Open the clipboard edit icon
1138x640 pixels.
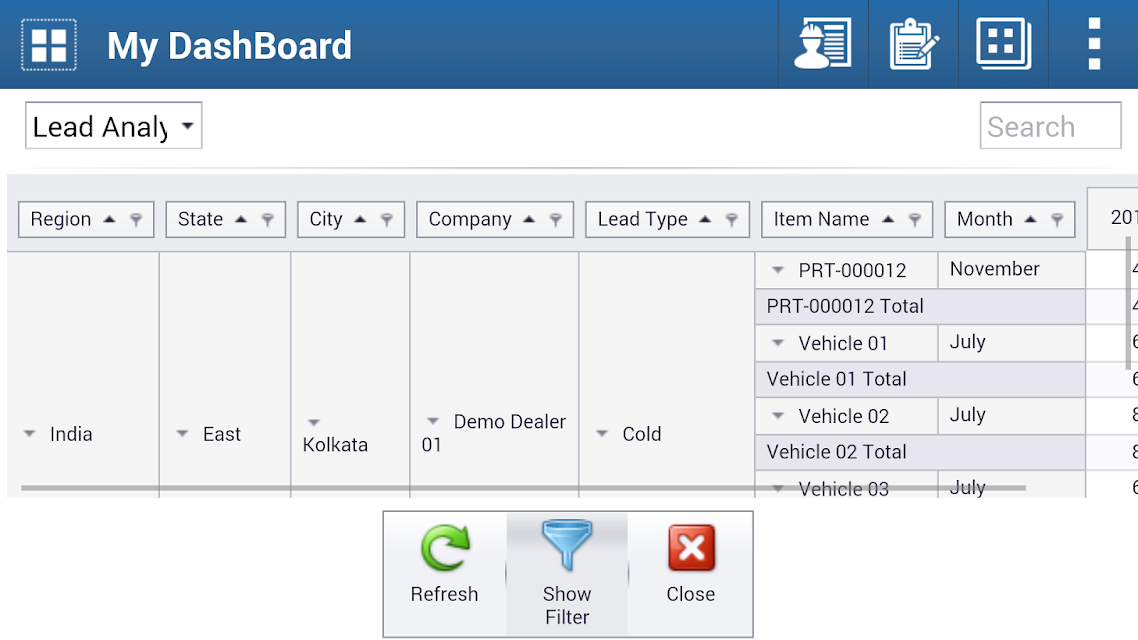[914, 44]
